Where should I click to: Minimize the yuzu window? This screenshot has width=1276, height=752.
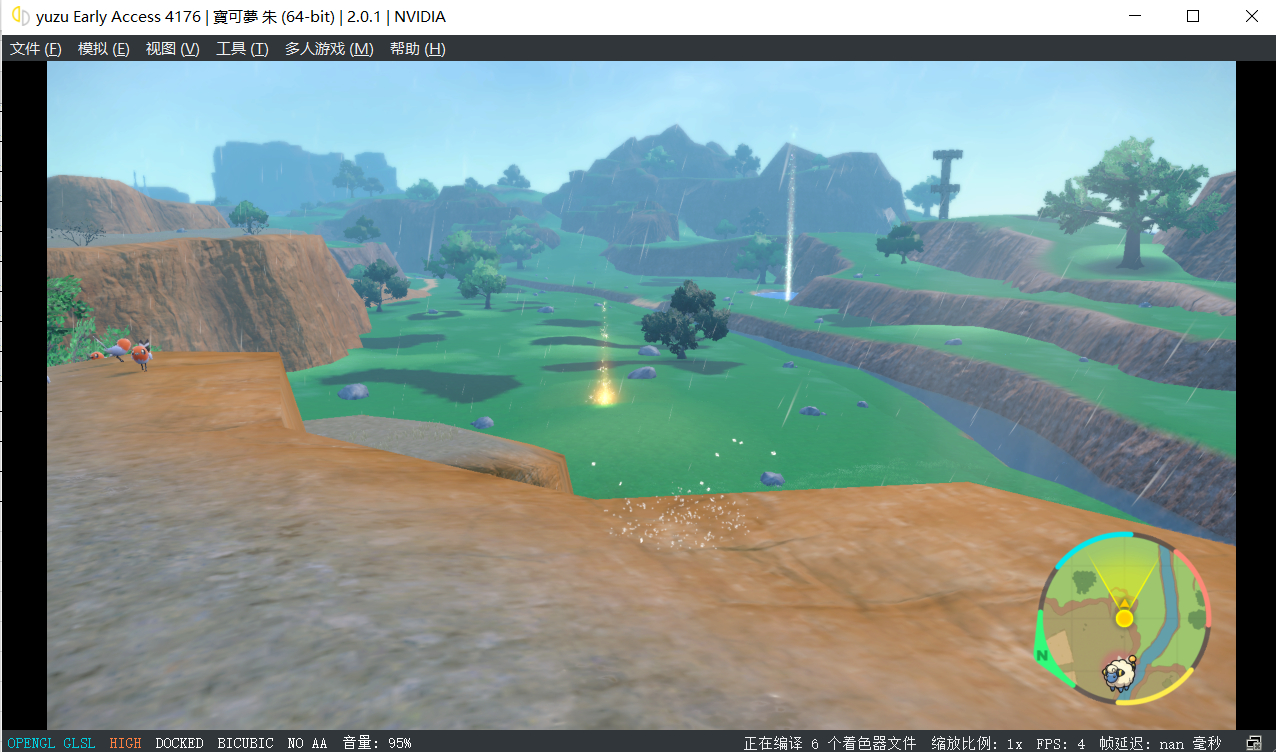pyautogui.click(x=1135, y=17)
